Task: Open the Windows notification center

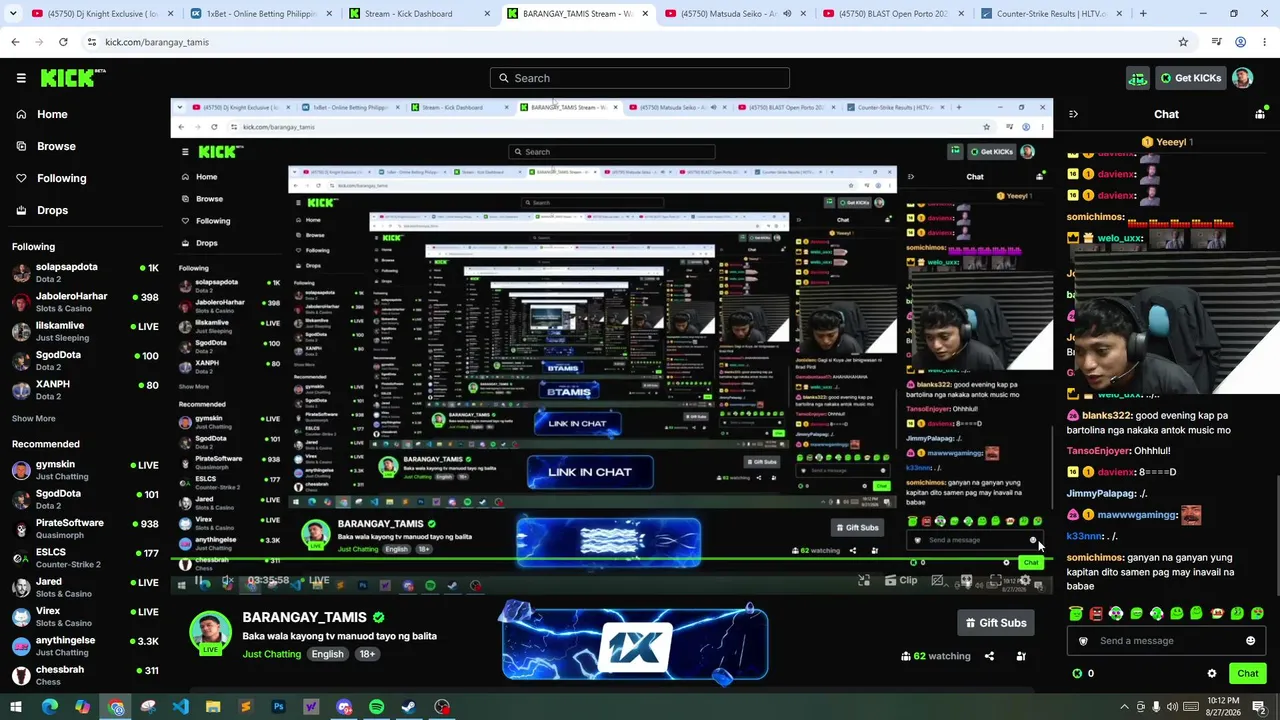Action: [1258, 707]
